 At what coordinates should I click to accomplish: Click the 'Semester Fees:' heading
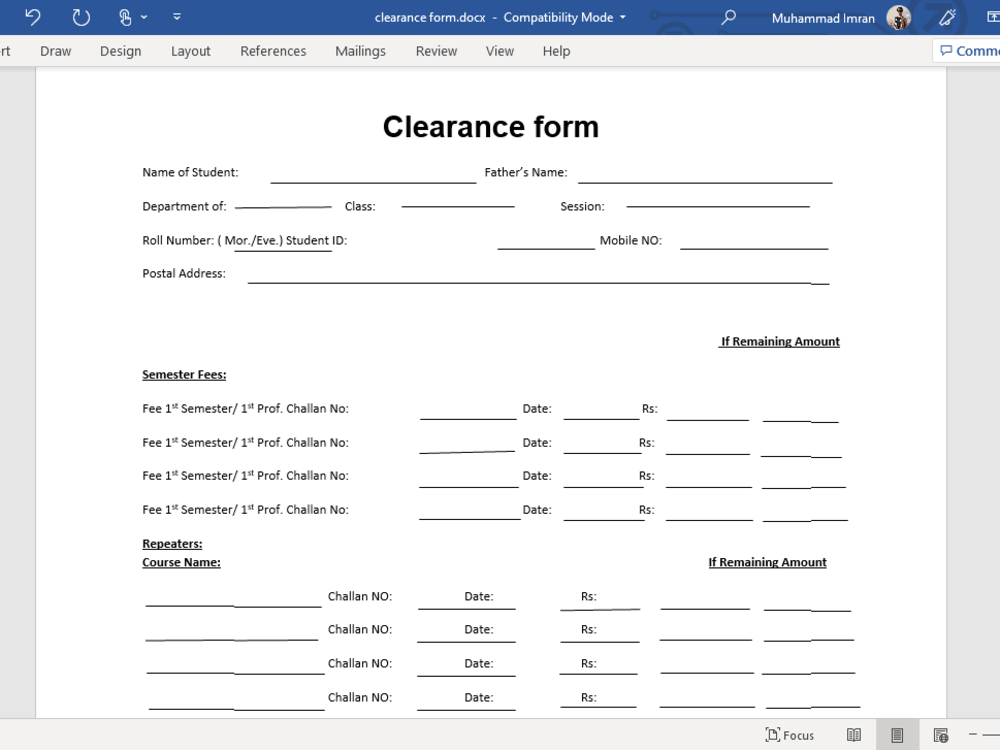(x=184, y=374)
